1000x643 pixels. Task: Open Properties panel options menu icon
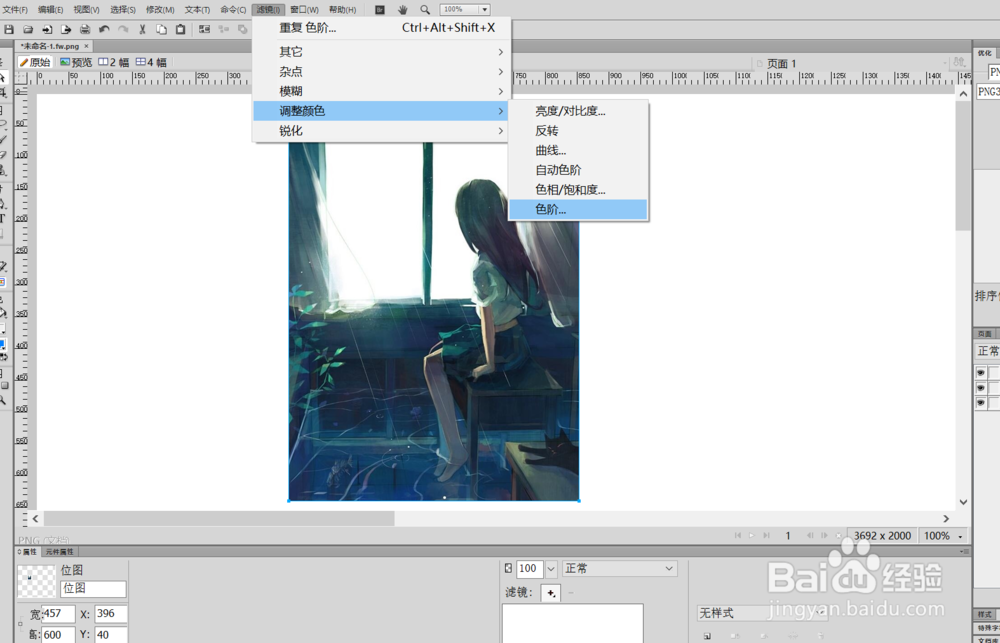click(x=964, y=551)
